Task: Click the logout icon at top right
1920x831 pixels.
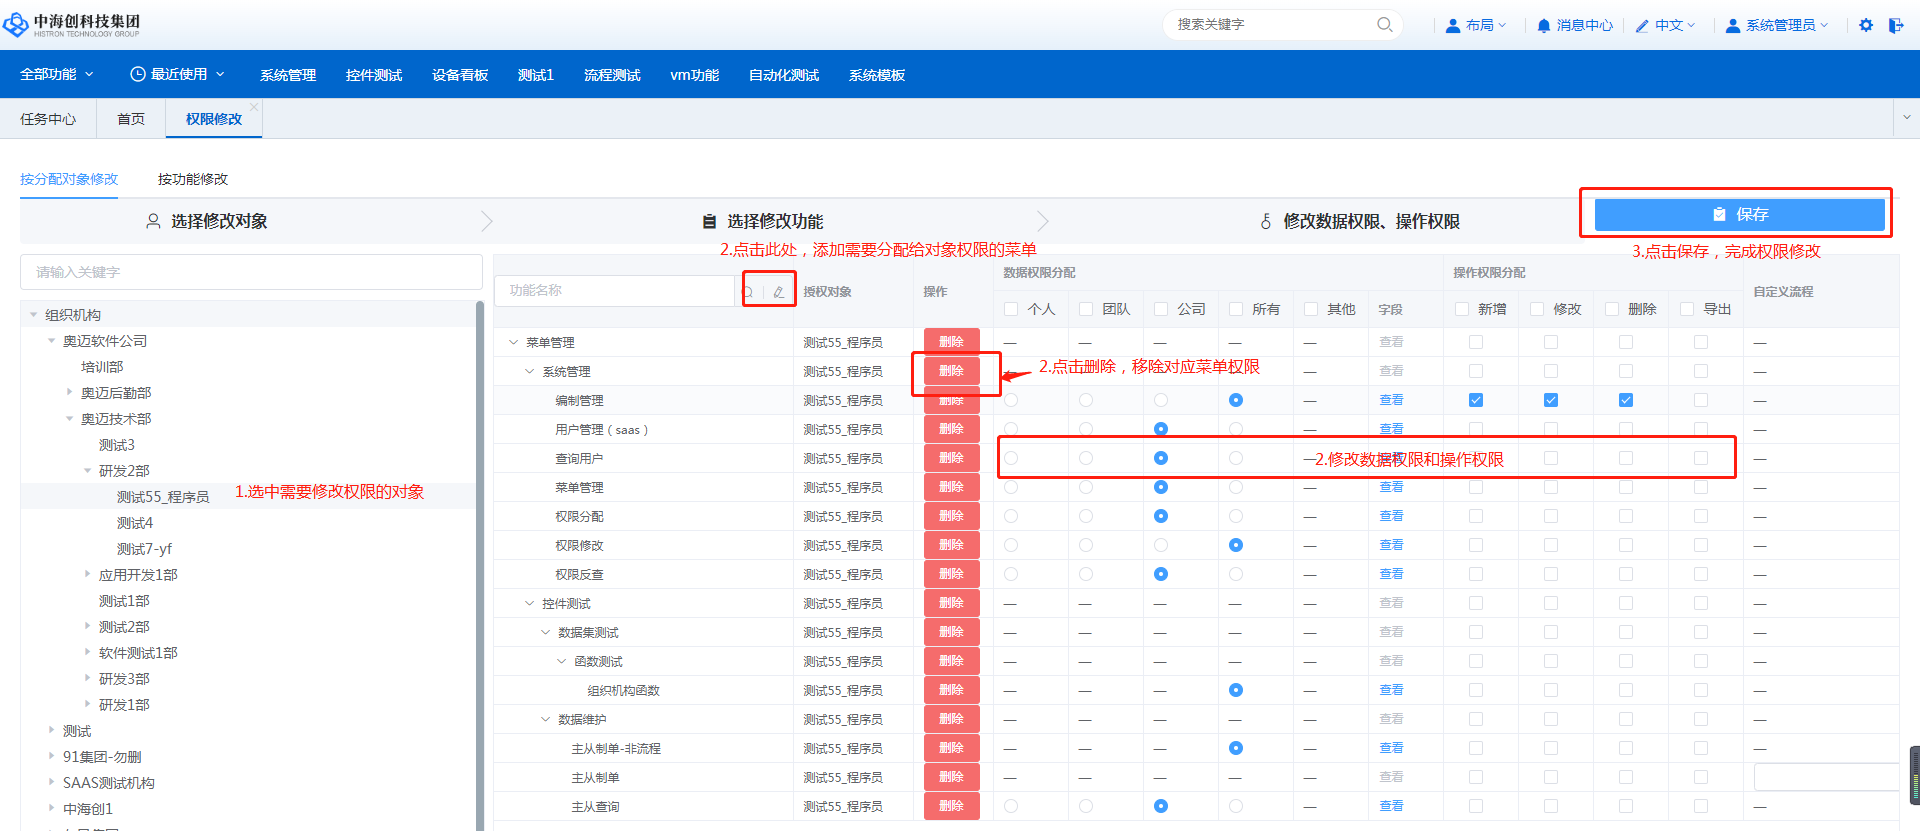Action: [x=1895, y=25]
